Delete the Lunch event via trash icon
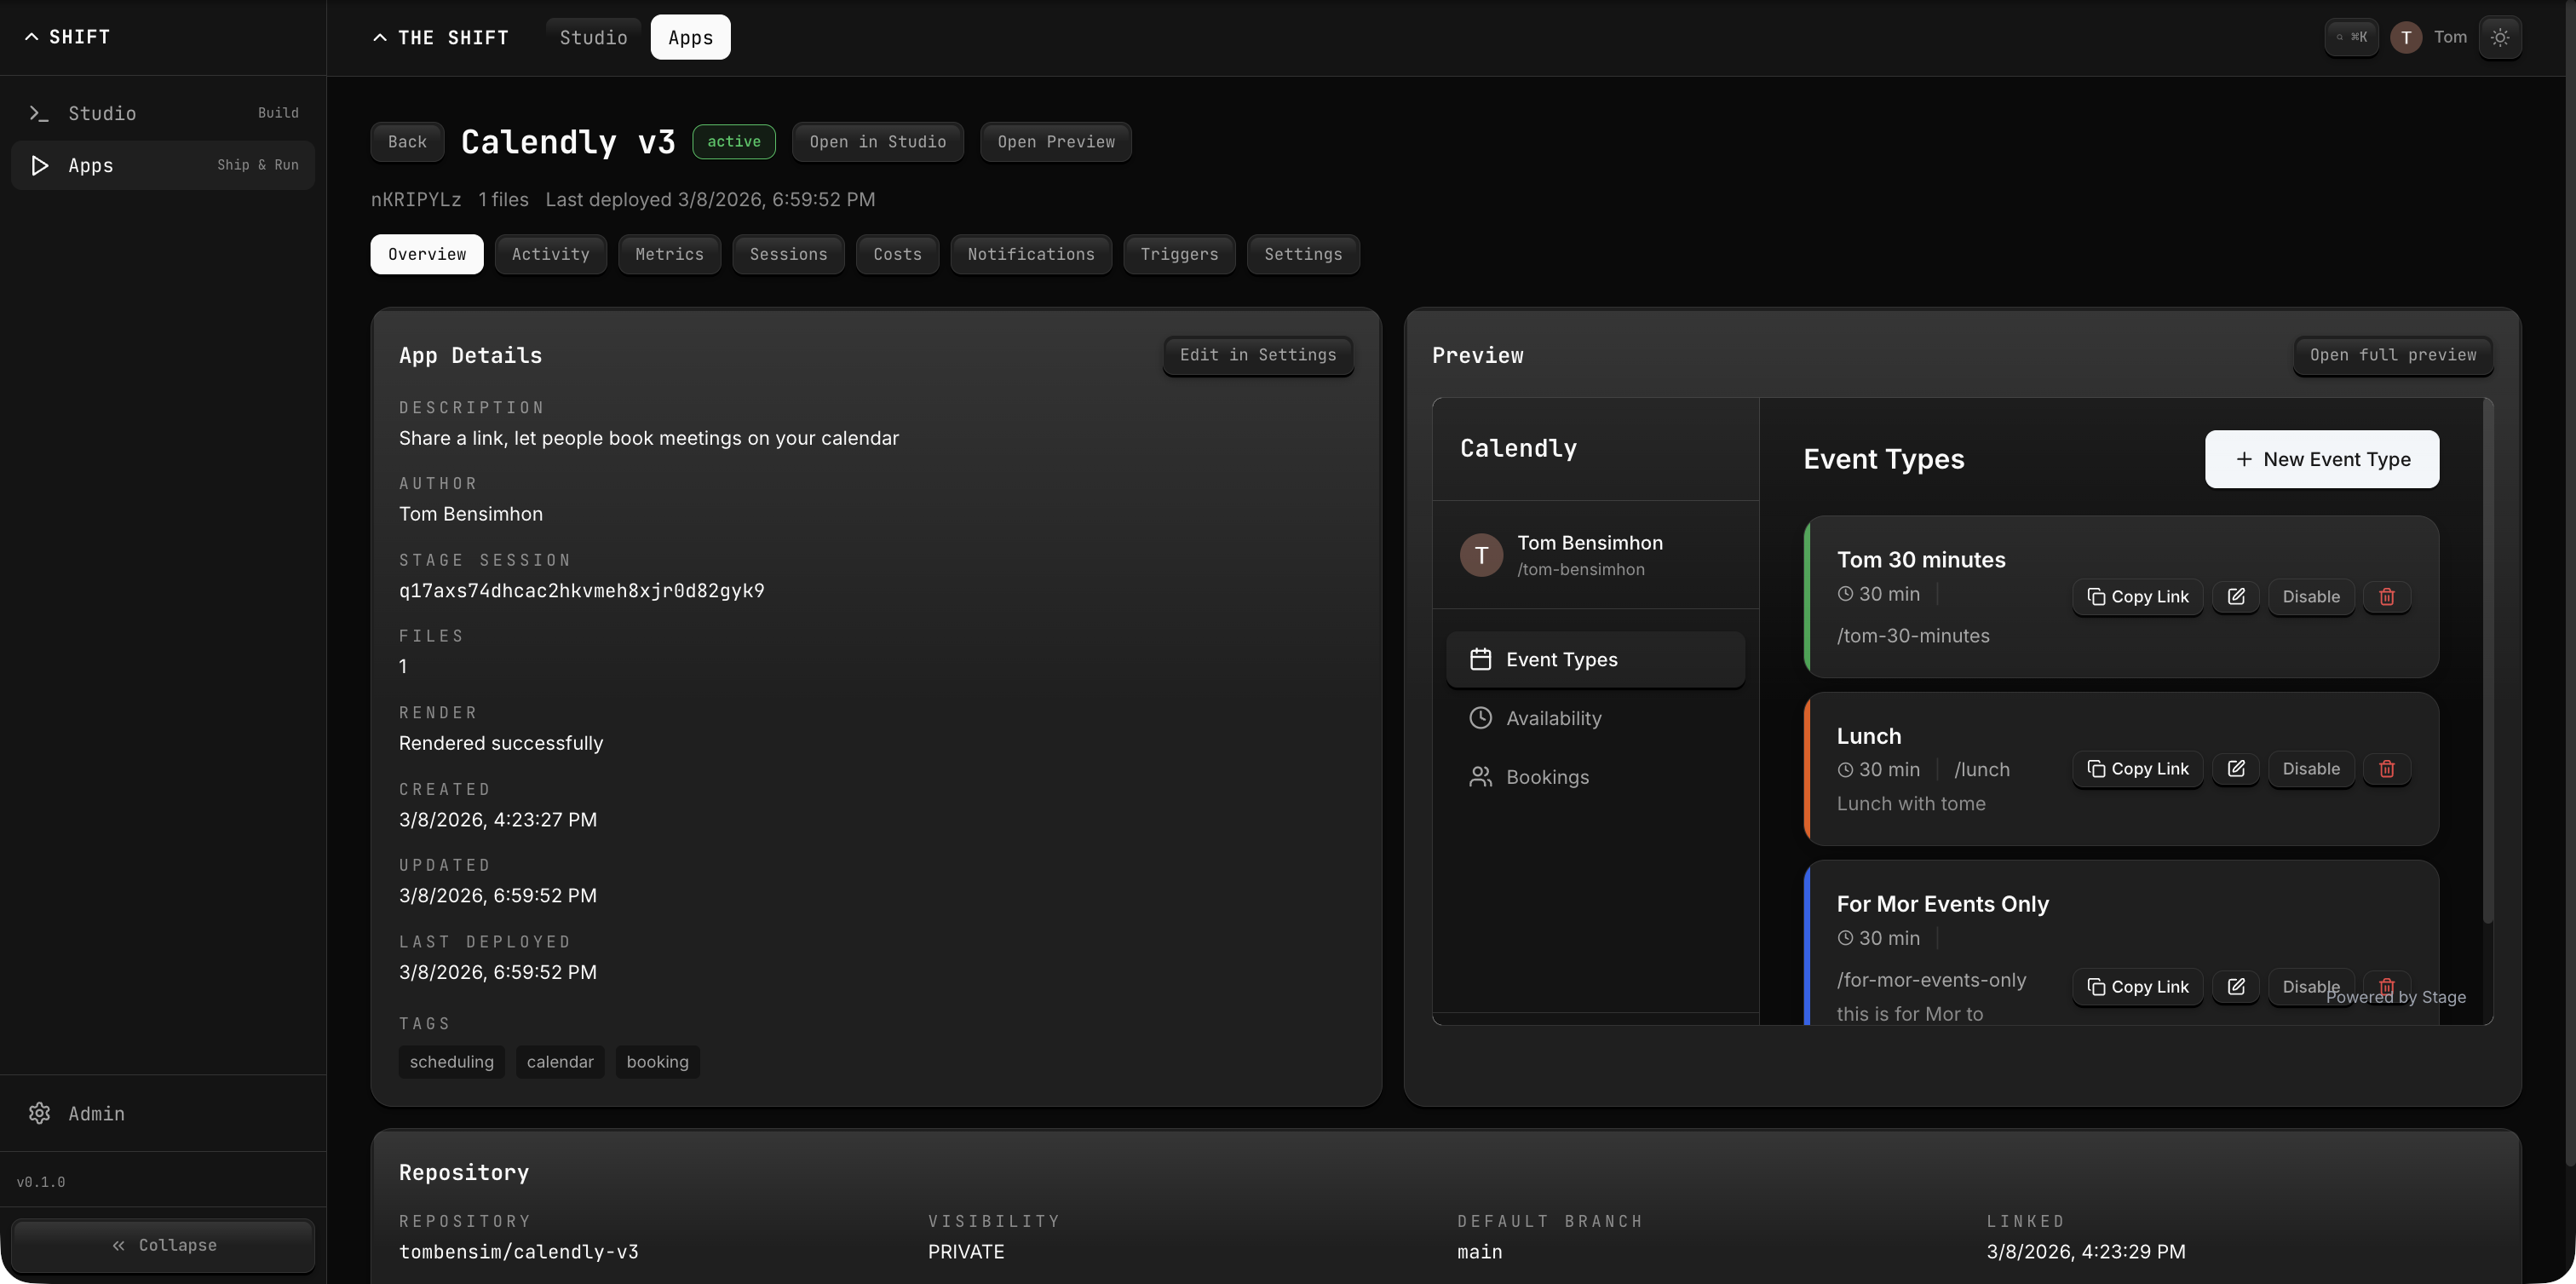The height and width of the screenshot is (1284, 2576). point(2387,769)
